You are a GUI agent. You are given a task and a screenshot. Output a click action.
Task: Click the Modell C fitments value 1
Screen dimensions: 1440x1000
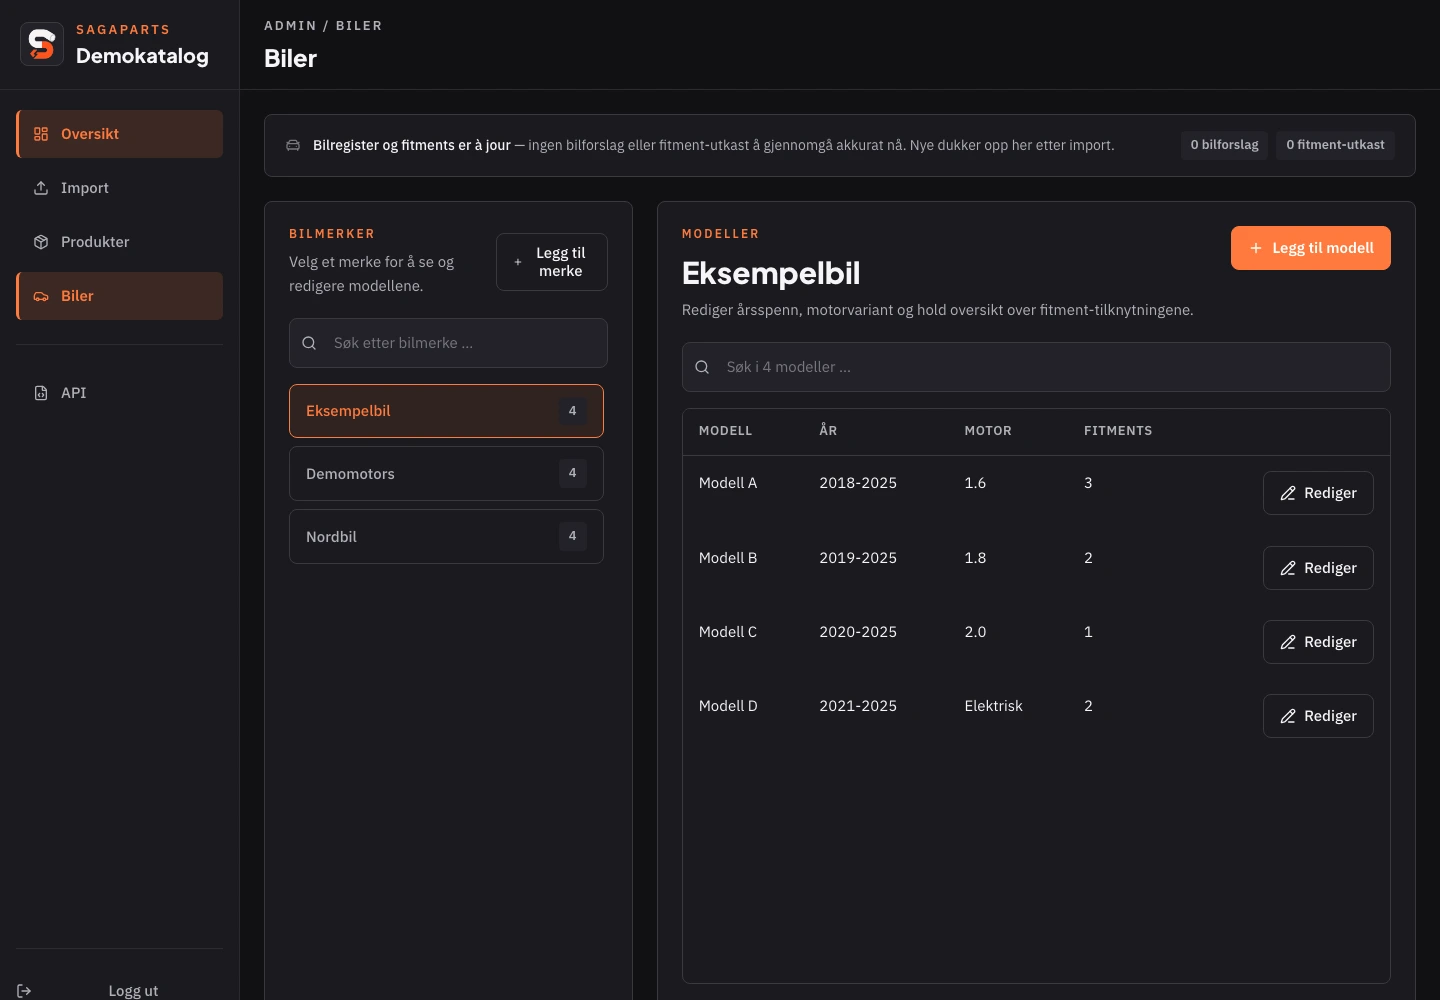pos(1088,632)
